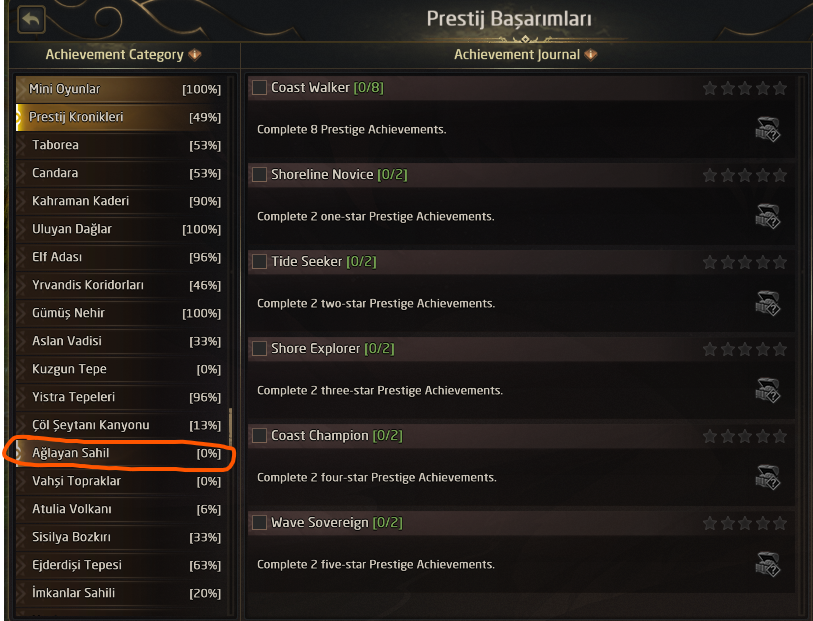The width and height of the screenshot is (813, 621).
Task: Expand the Mini Oyunlar category
Action: 20,89
